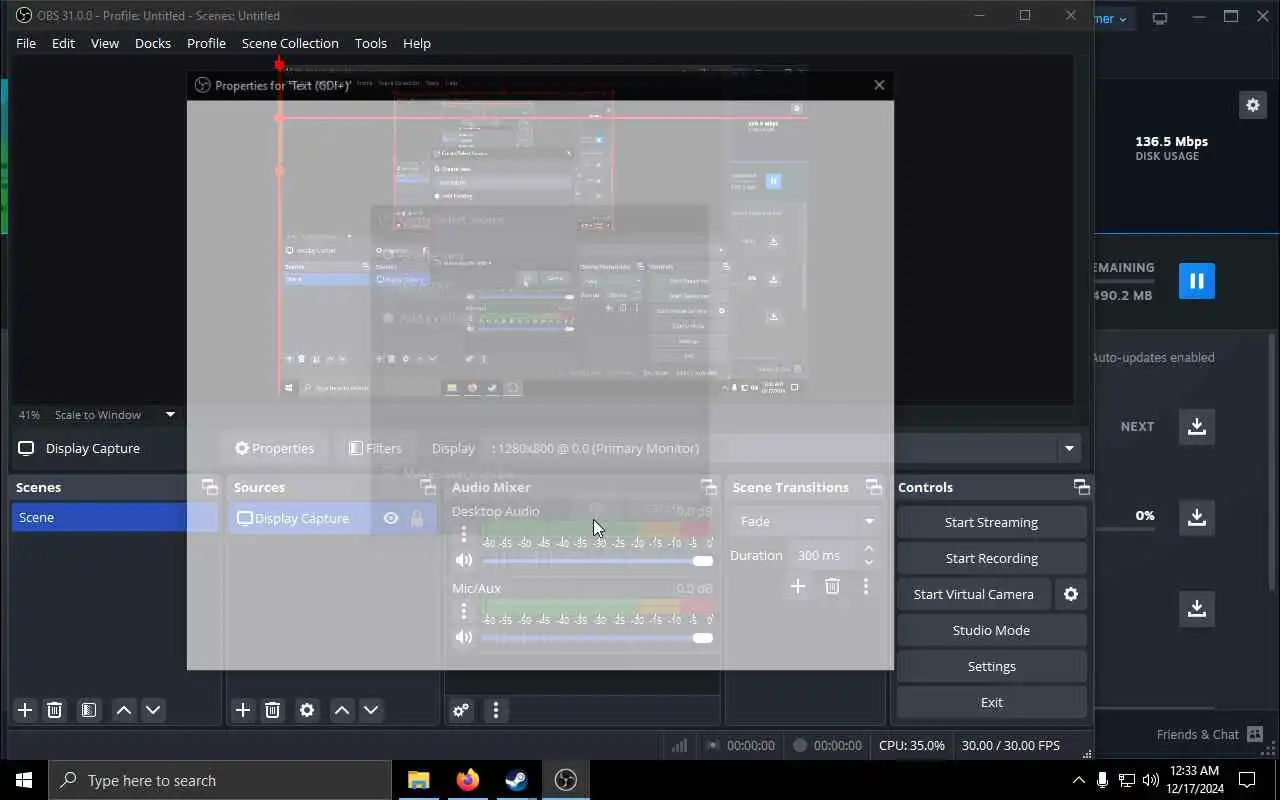Click Start Streaming

pyautogui.click(x=991, y=522)
